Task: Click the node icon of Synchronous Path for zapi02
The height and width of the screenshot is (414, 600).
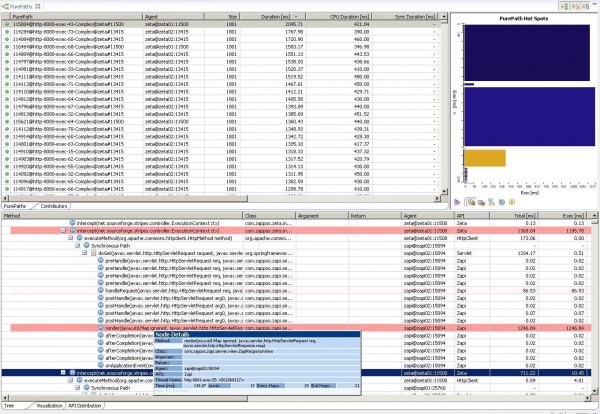Action: 86,246
